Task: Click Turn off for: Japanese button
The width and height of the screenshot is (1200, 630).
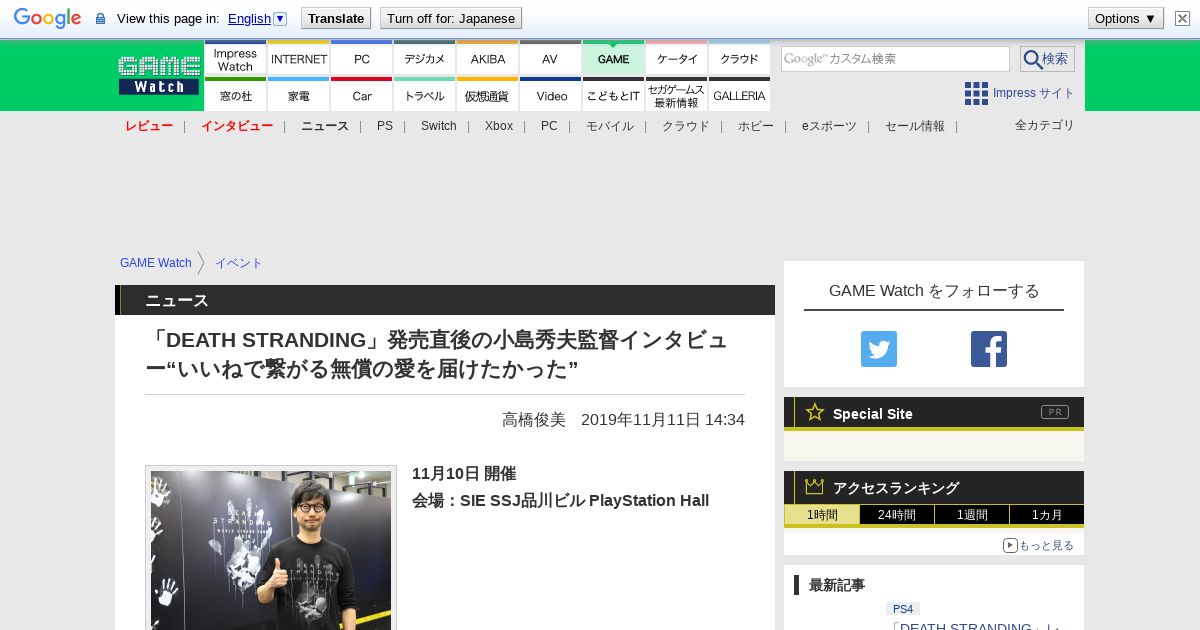Action: (x=451, y=18)
